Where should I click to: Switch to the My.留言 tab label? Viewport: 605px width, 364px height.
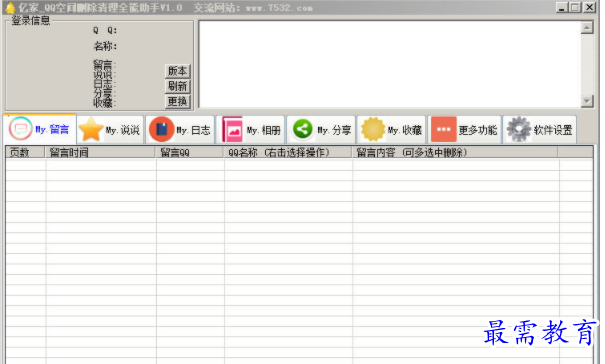click(x=52, y=130)
